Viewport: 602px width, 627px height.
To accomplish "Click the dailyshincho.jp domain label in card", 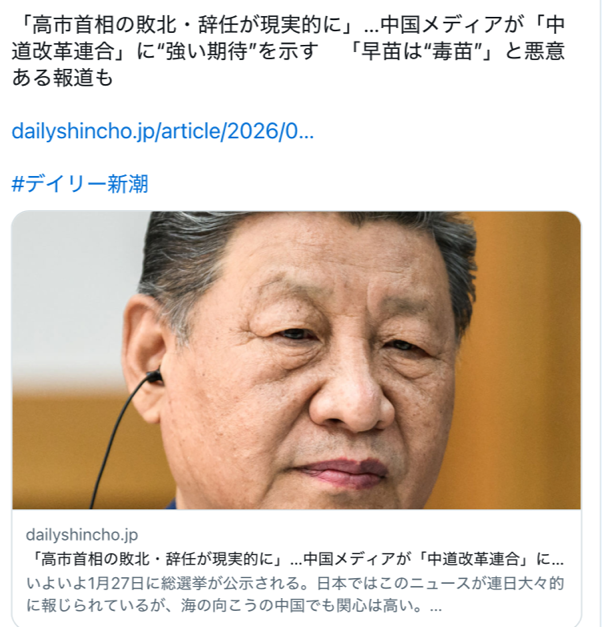I will (x=82, y=535).
